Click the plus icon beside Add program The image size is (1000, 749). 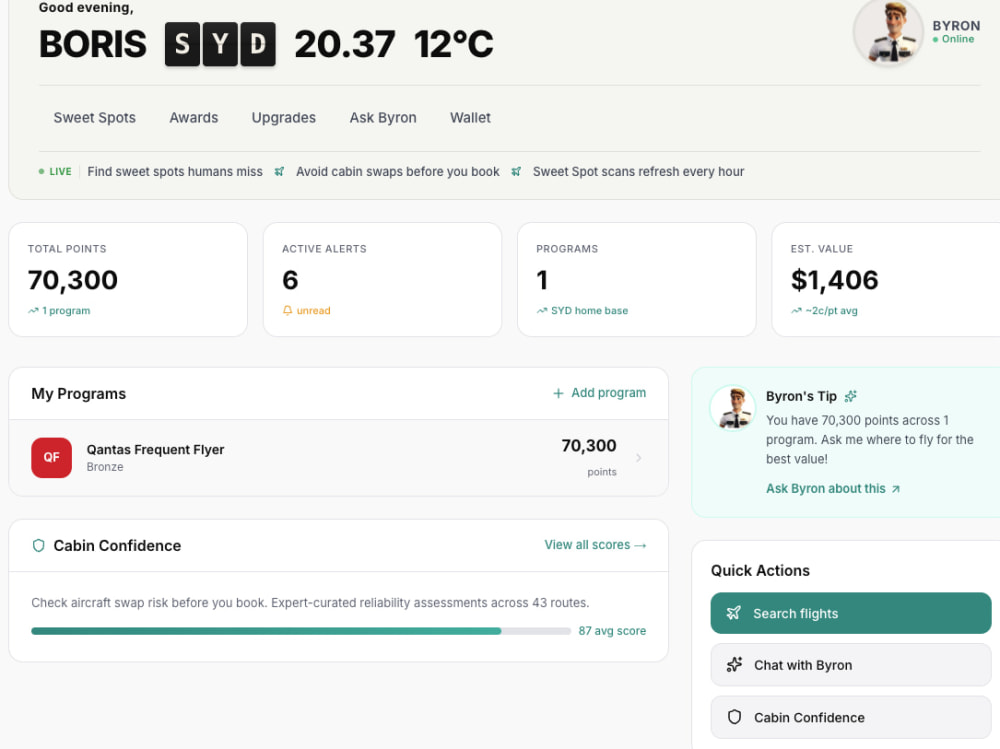click(x=558, y=394)
